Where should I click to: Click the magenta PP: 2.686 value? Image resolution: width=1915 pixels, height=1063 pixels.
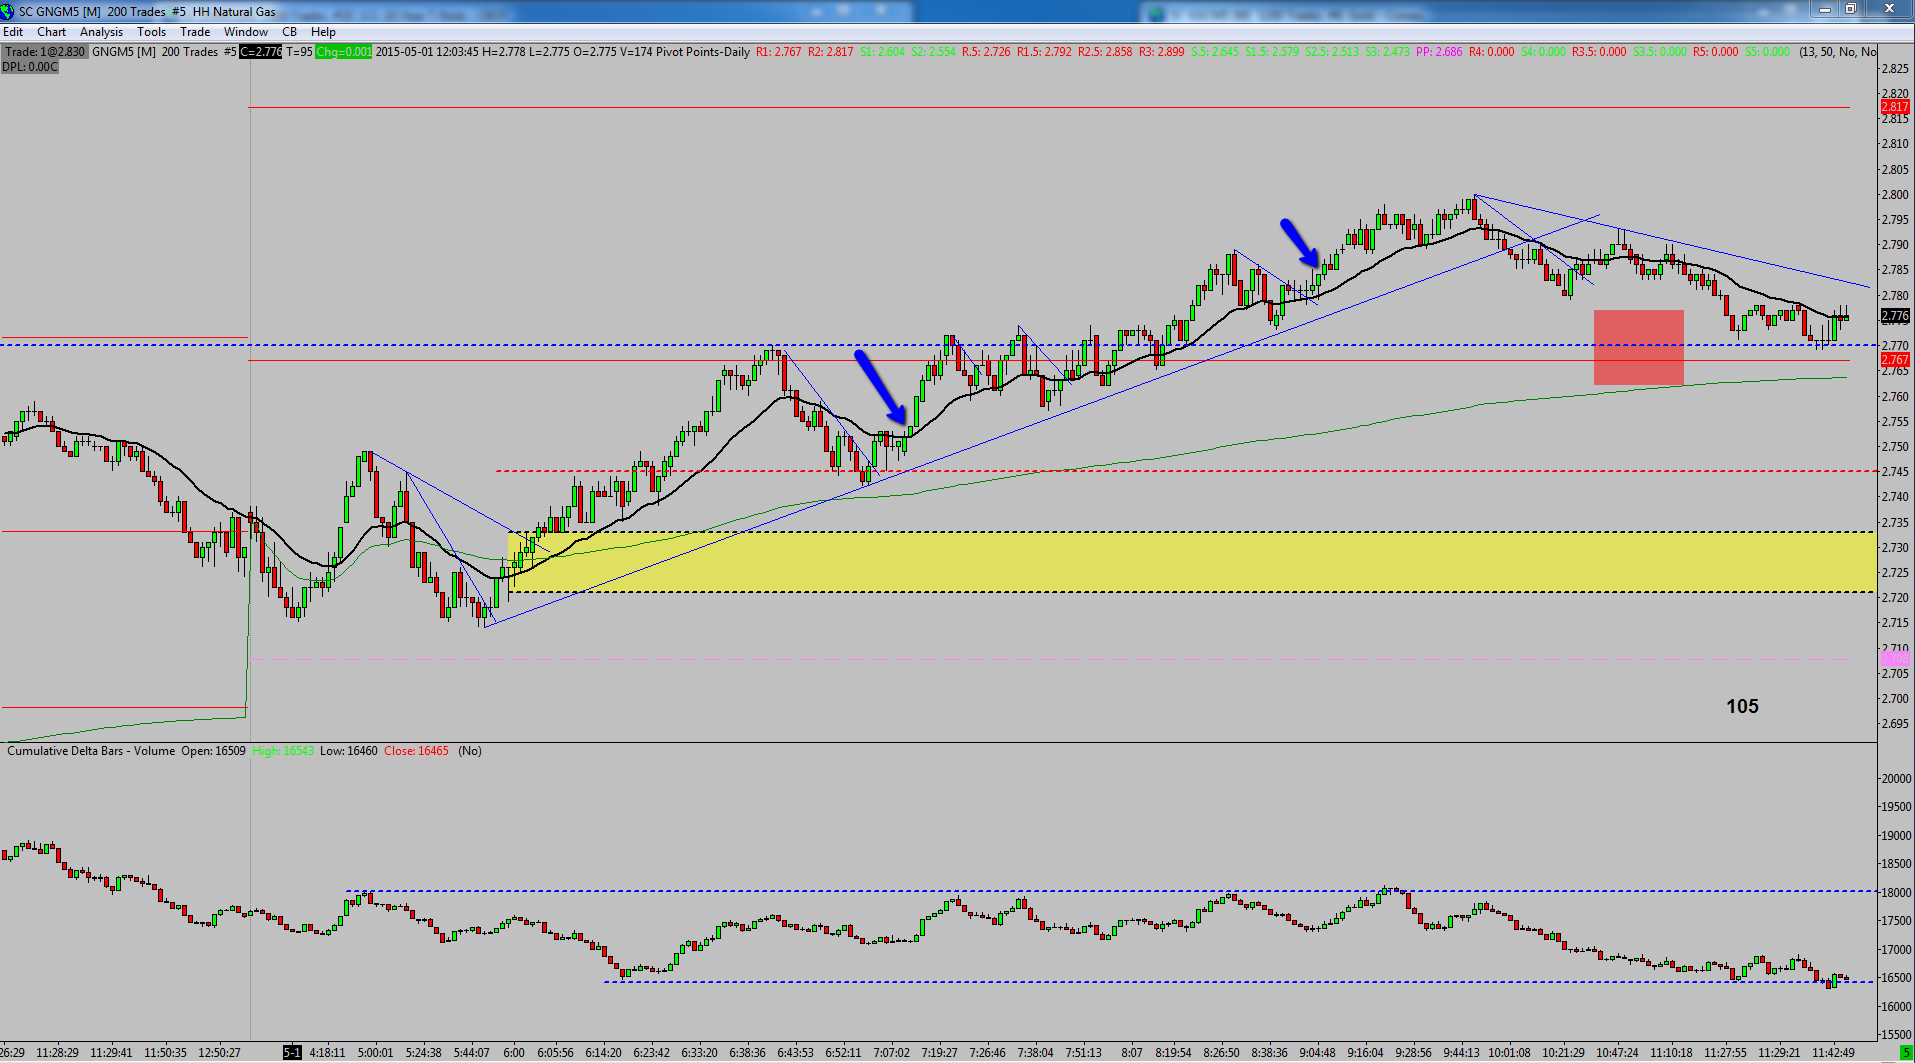point(1439,52)
